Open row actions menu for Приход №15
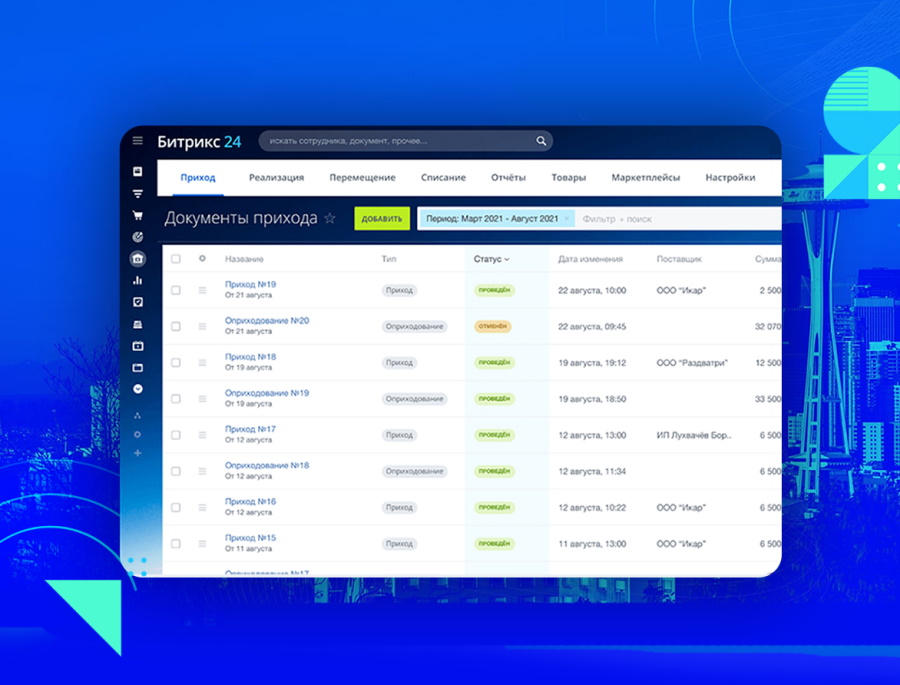900x685 pixels. (202, 543)
